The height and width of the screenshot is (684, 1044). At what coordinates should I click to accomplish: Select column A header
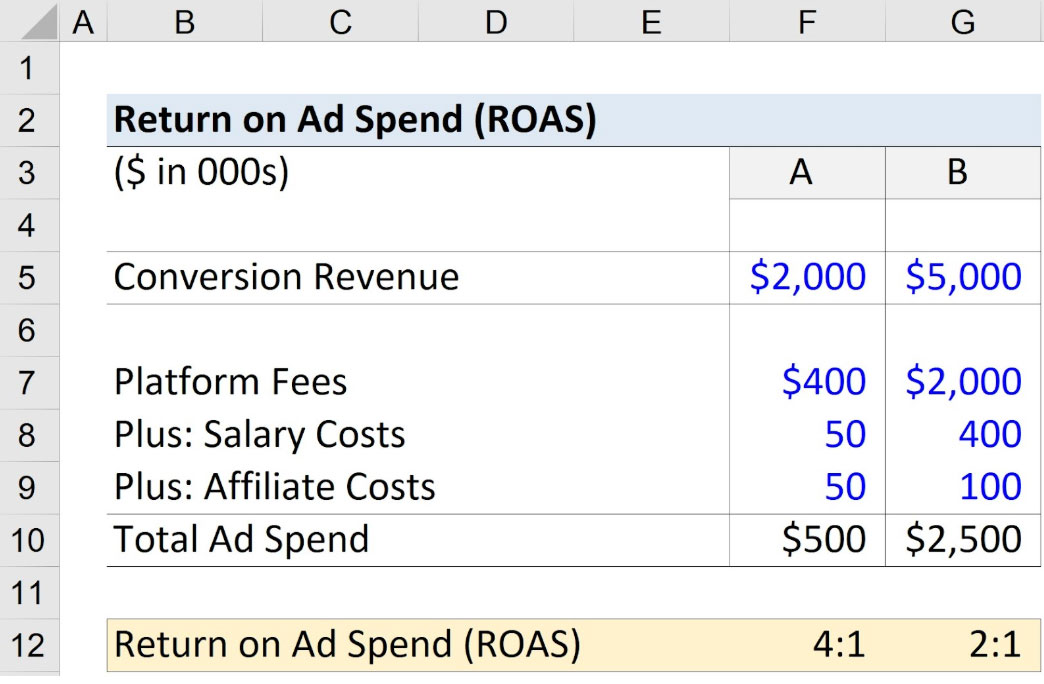tap(83, 21)
